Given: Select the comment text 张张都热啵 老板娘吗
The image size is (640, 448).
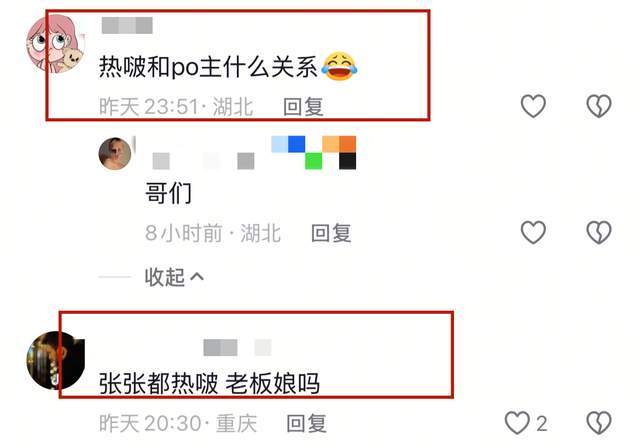Looking at the screenshot, I should tap(209, 384).
